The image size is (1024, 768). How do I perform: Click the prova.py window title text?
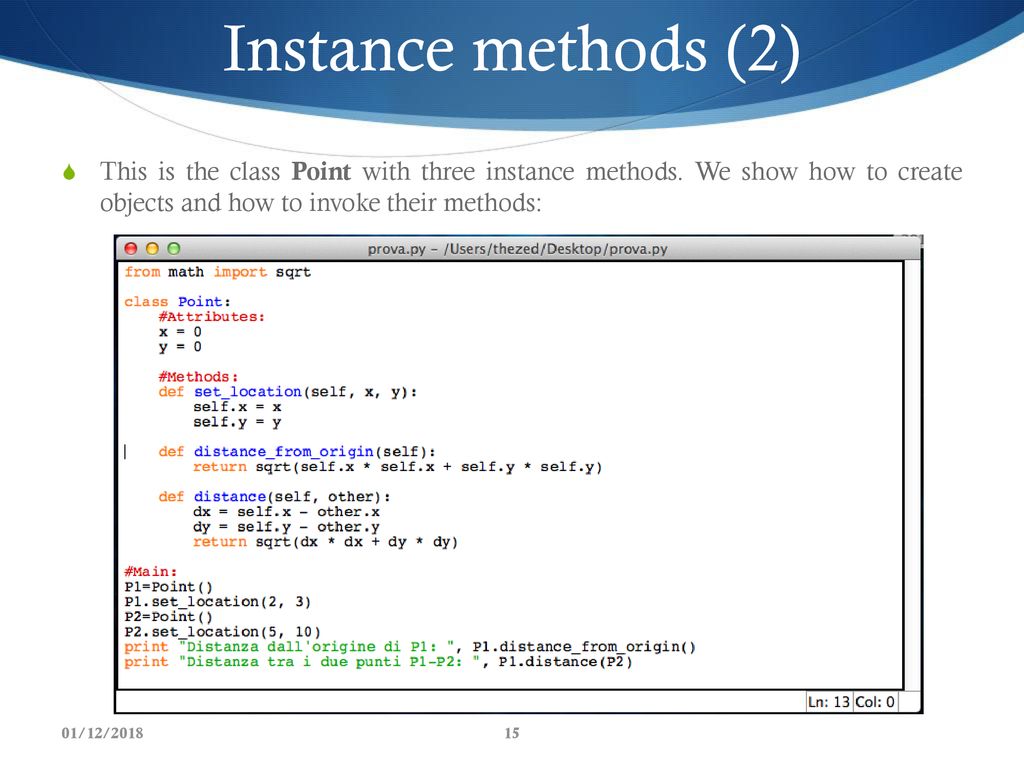click(517, 249)
